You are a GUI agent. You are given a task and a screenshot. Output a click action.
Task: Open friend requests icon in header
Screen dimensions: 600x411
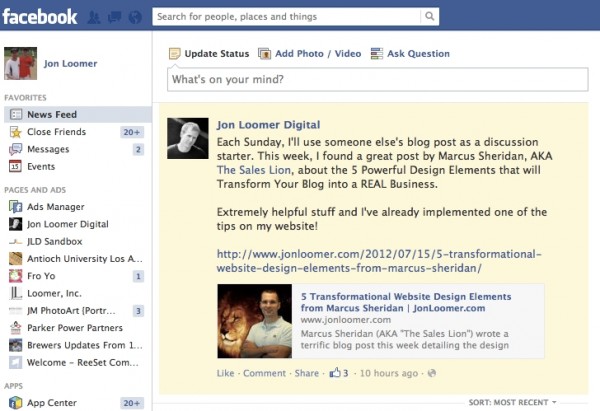coord(94,17)
